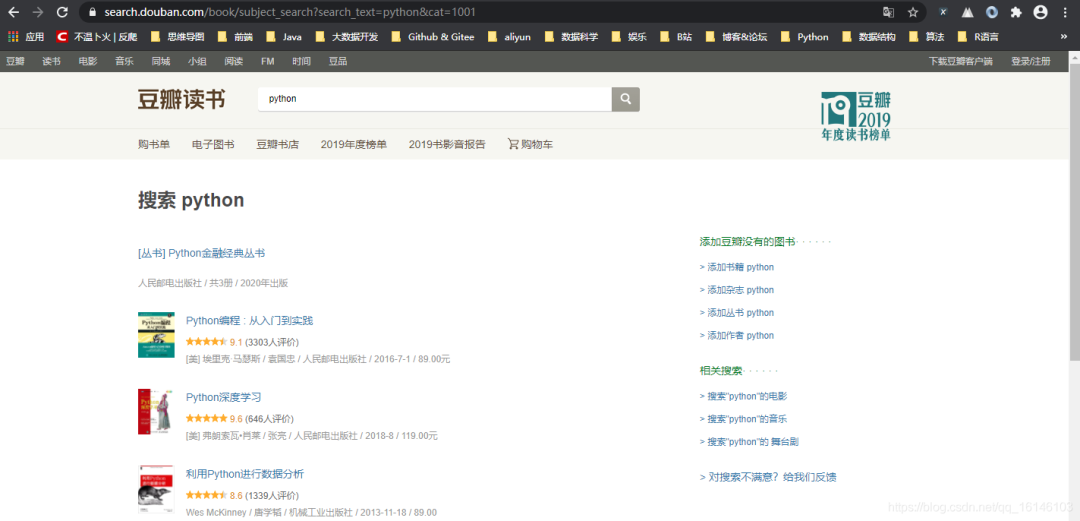The image size is (1080, 521).
Task: Click the Python深度学习 book cover thumbnail
Action: (x=156, y=411)
